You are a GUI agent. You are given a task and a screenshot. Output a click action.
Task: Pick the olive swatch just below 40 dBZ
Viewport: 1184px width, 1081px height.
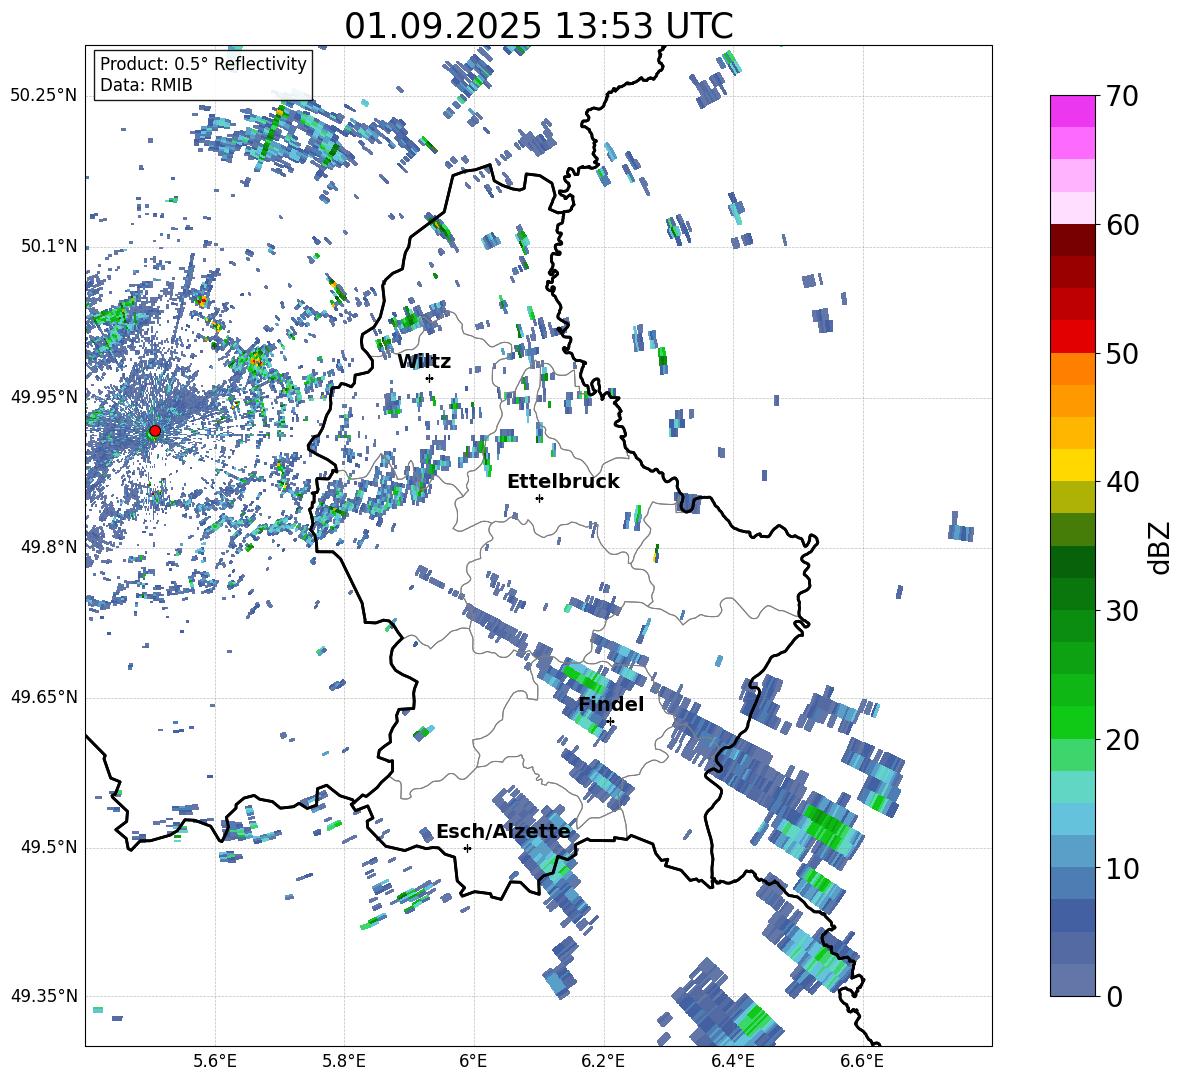tap(1072, 497)
